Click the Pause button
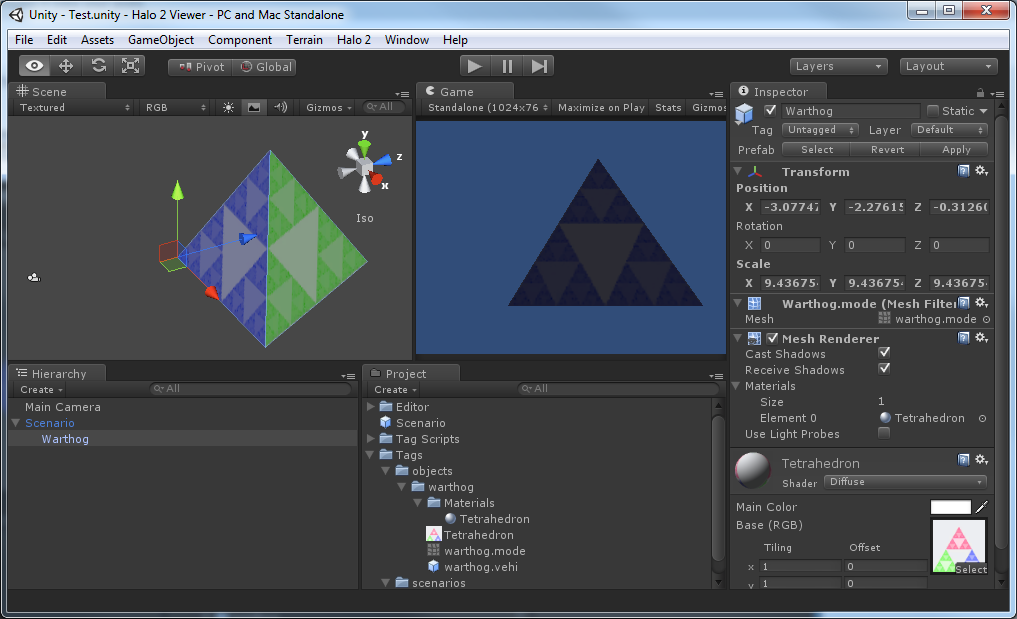Screen dimensions: 1017x619 (507, 66)
